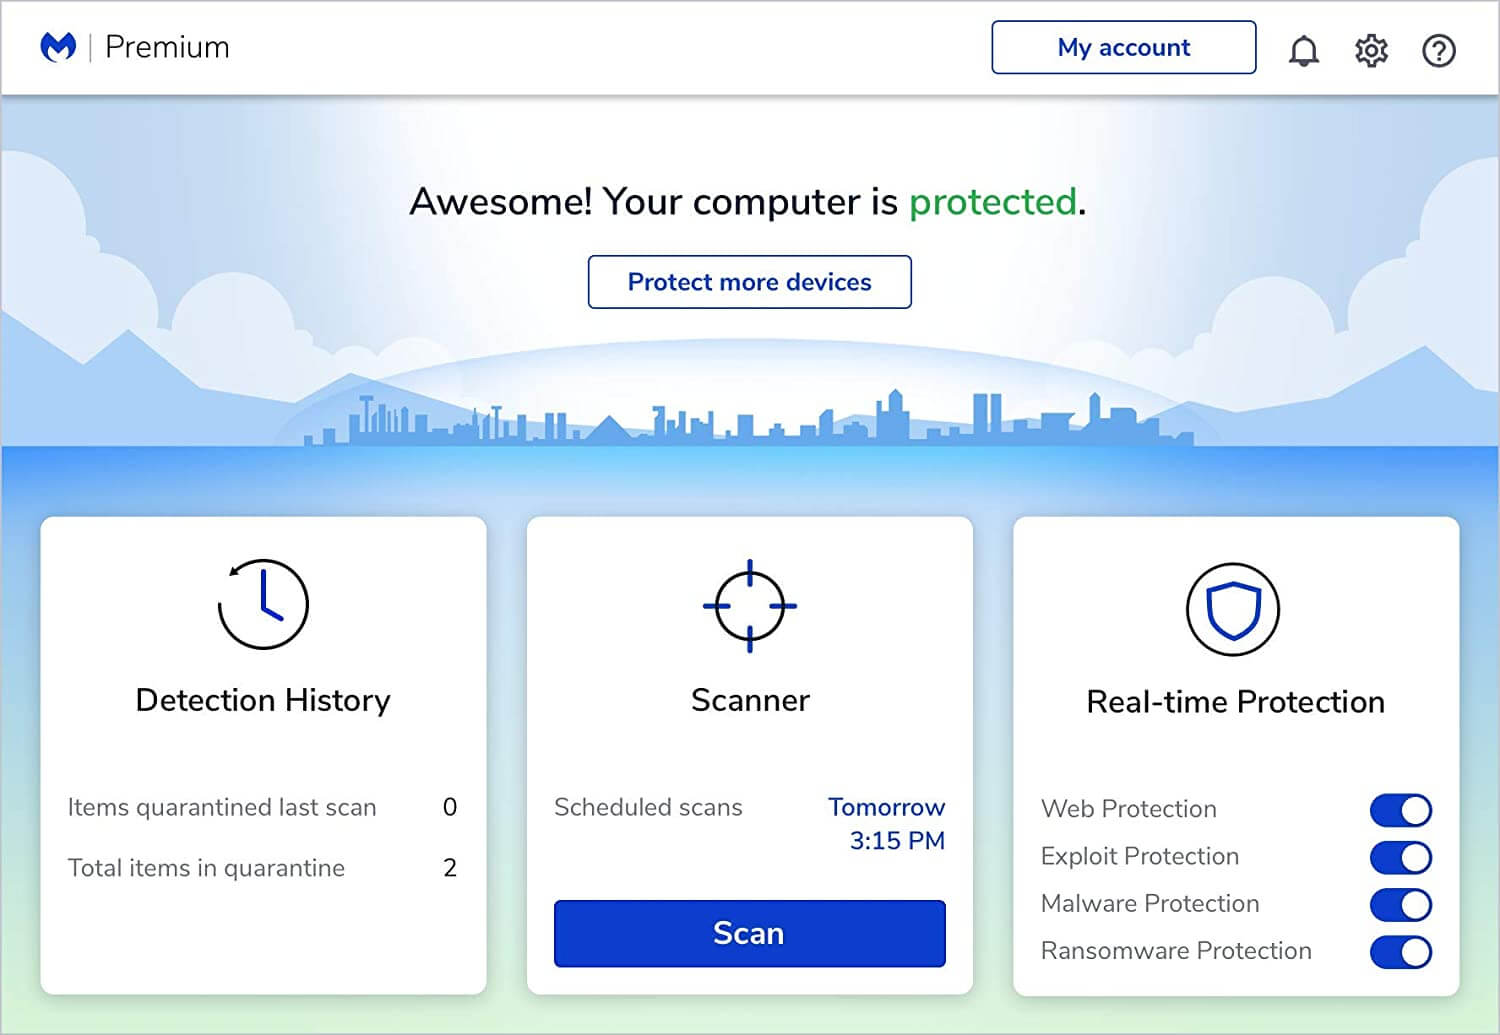Click the Total items in quarantine row
This screenshot has height=1035, width=1500.
pos(262,868)
